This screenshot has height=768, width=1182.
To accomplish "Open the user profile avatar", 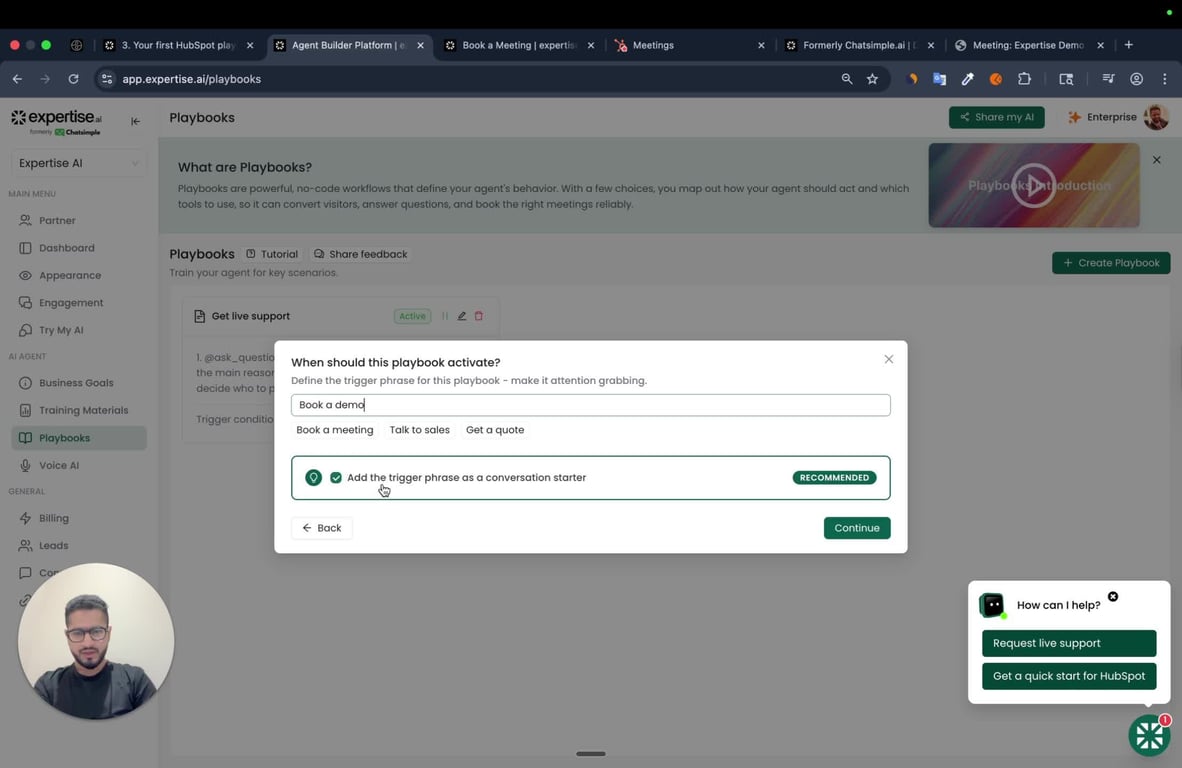I will 1156,117.
